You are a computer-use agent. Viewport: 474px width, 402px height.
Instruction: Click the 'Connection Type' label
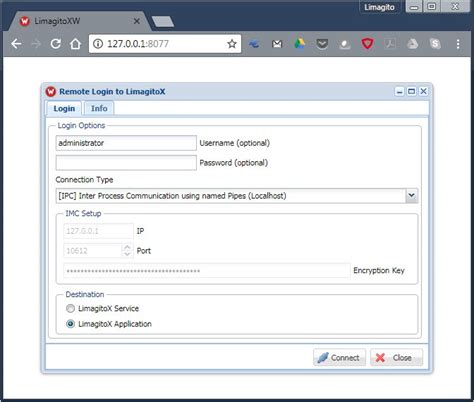pyautogui.click(x=84, y=180)
